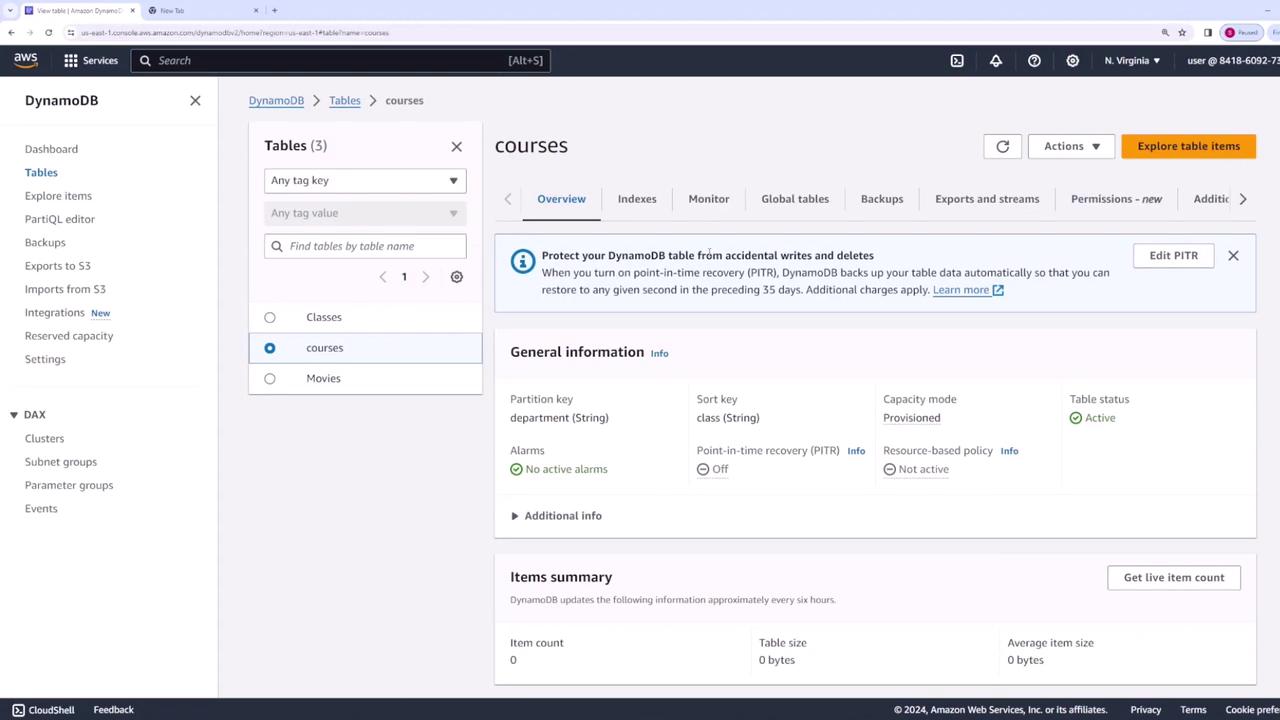The height and width of the screenshot is (720, 1280).
Task: Open Exports to S3 in sidebar
Action: pyautogui.click(x=58, y=266)
